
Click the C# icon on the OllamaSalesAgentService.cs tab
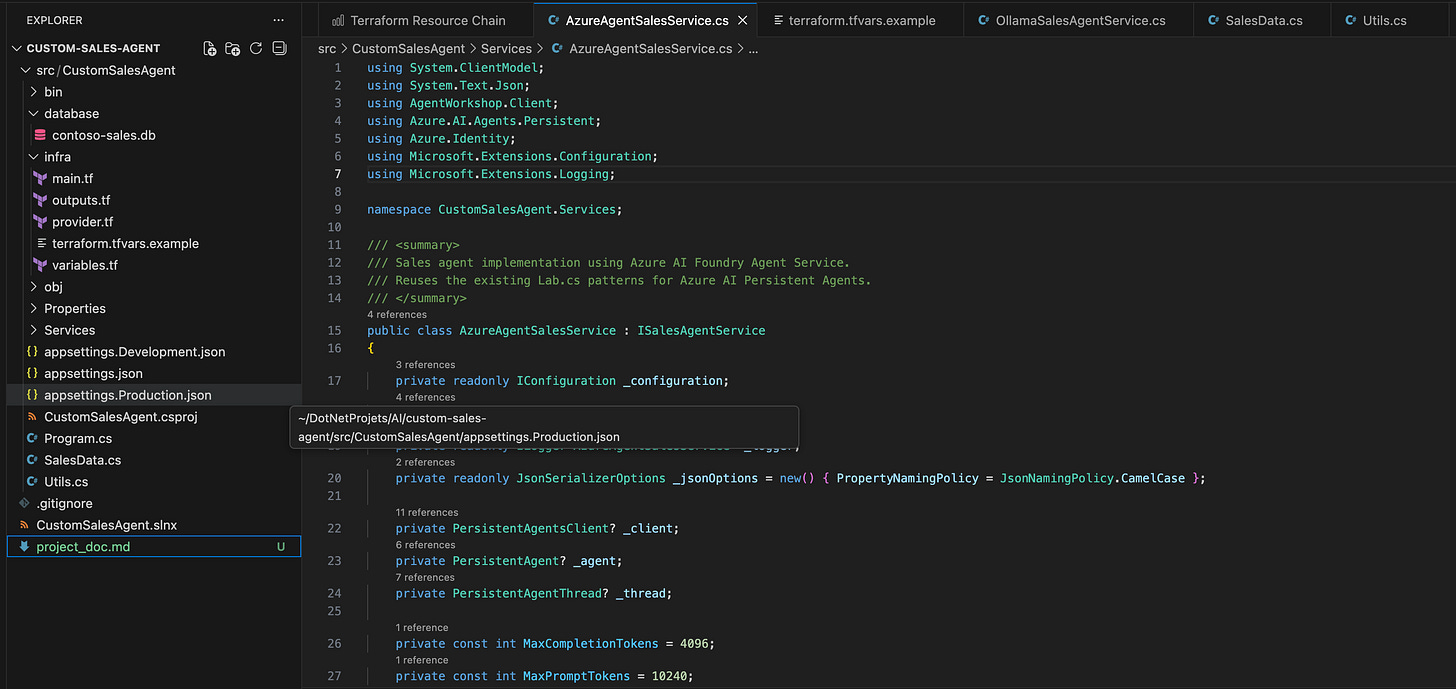(x=983, y=20)
